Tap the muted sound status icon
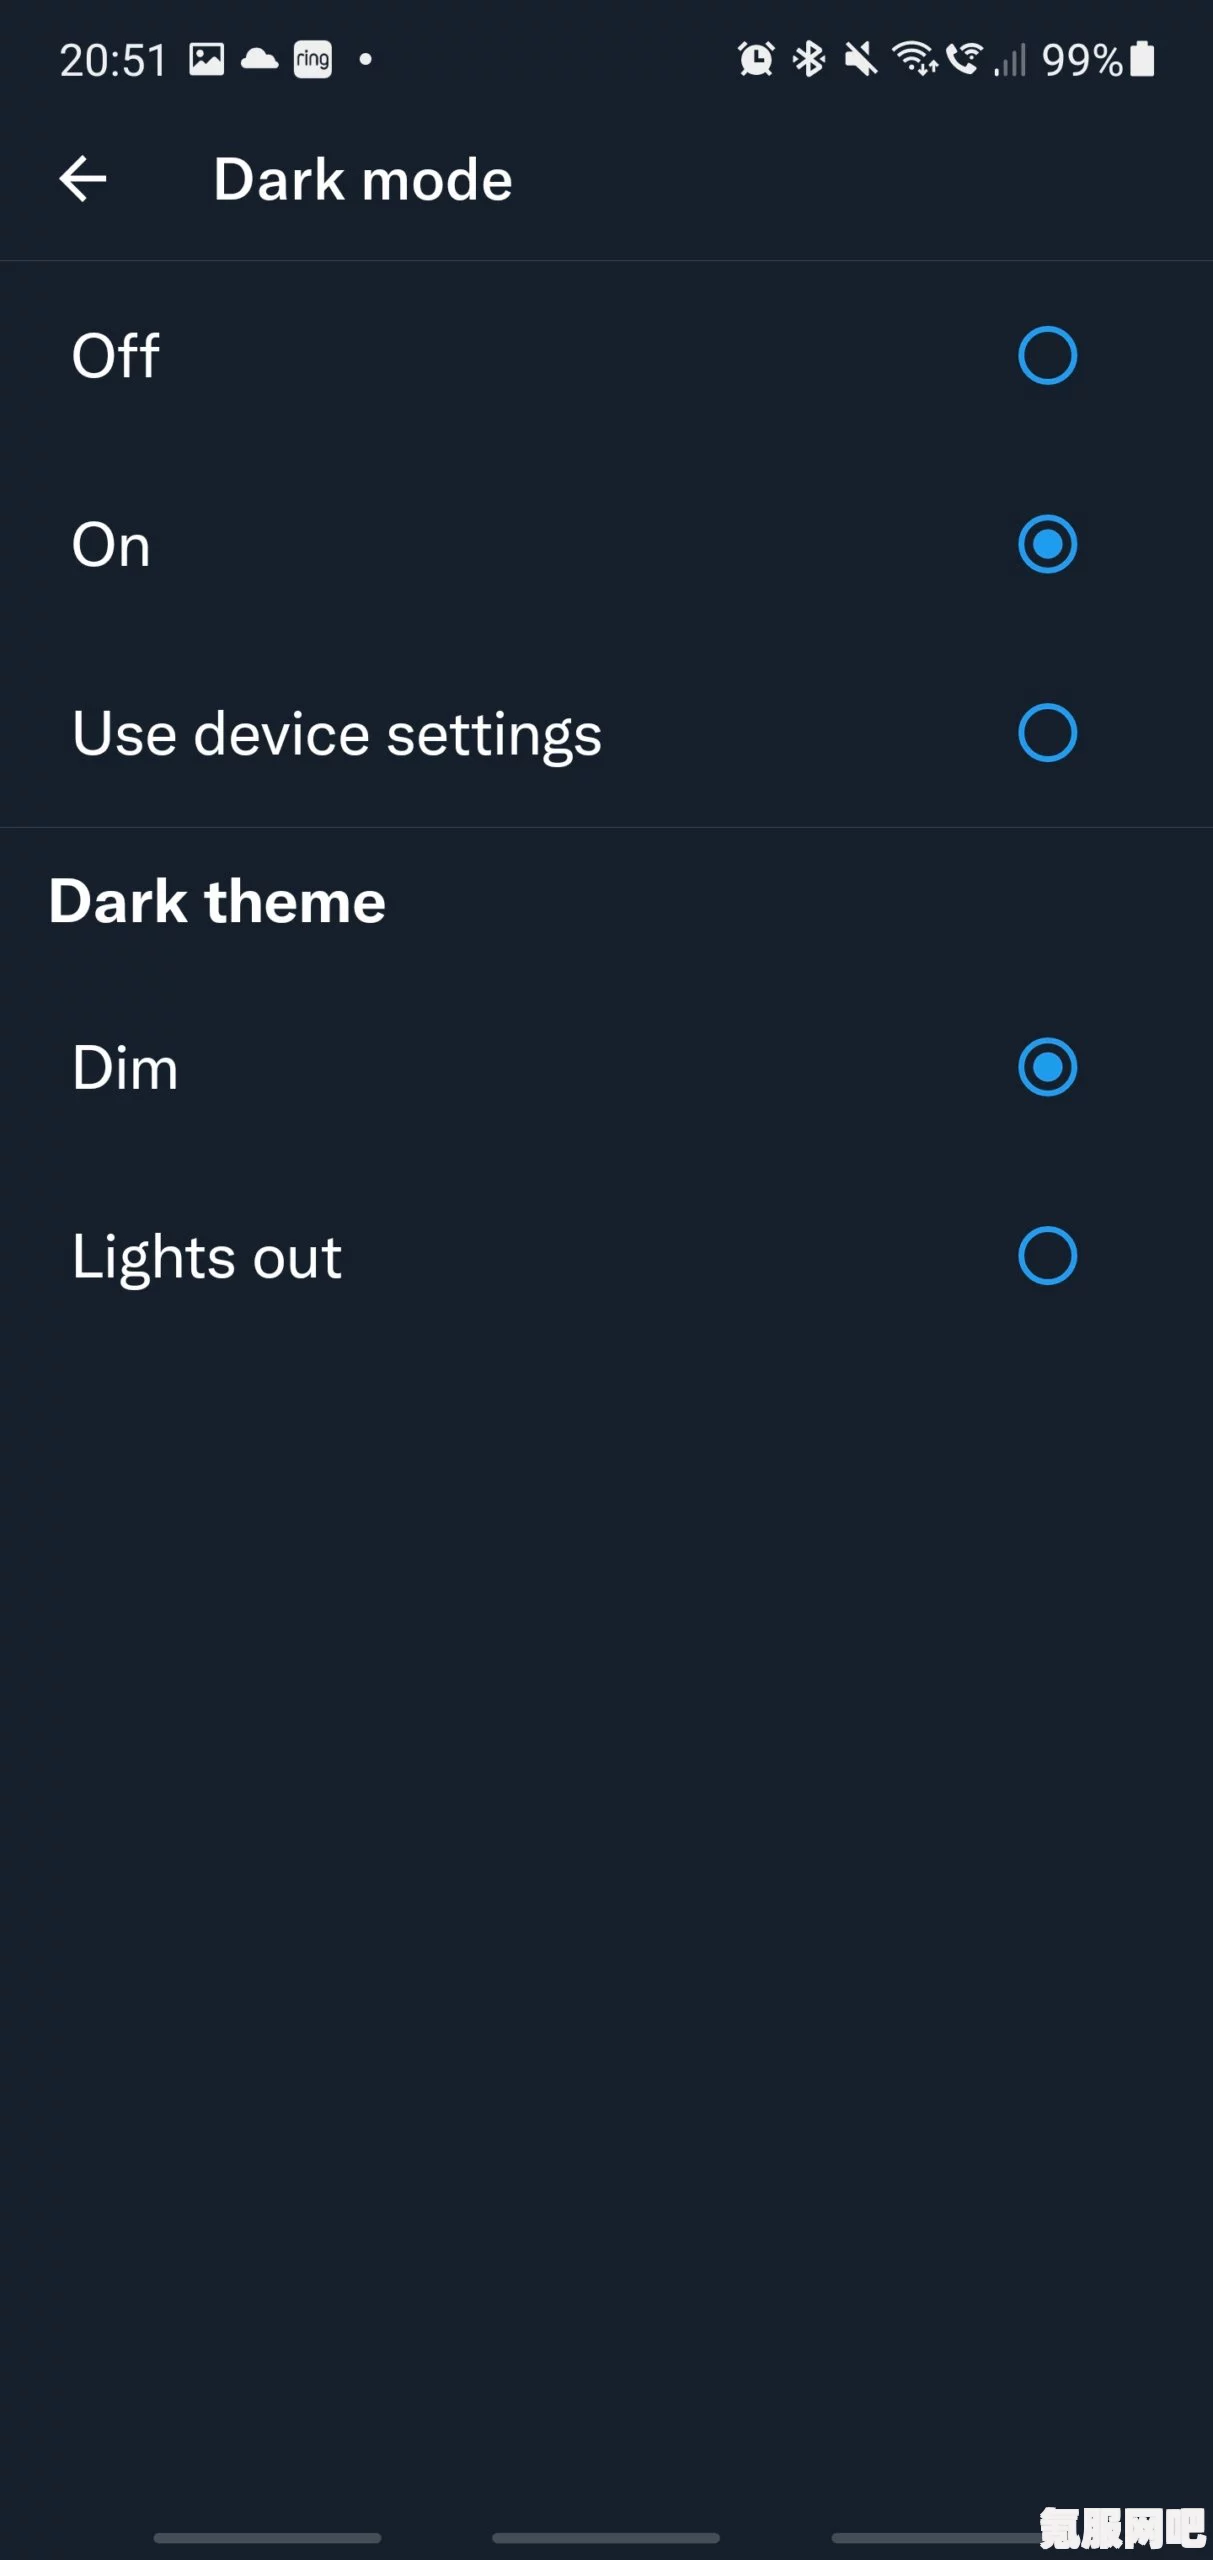Viewport: 1213px width, 2560px height. coord(860,59)
